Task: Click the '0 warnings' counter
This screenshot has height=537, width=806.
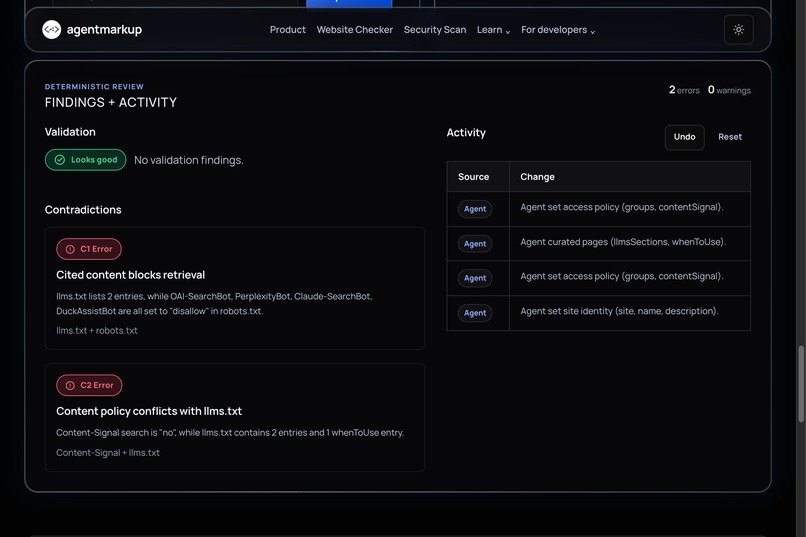Action: (x=729, y=90)
